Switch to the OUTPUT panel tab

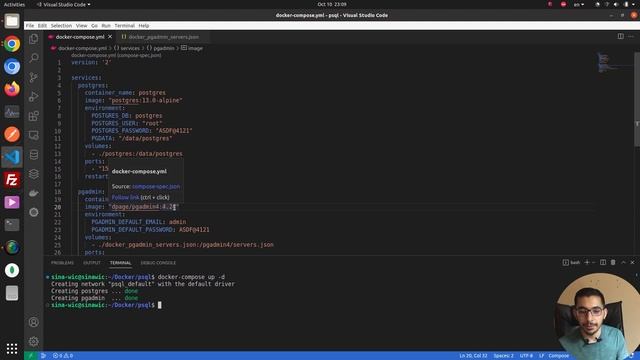pos(92,263)
